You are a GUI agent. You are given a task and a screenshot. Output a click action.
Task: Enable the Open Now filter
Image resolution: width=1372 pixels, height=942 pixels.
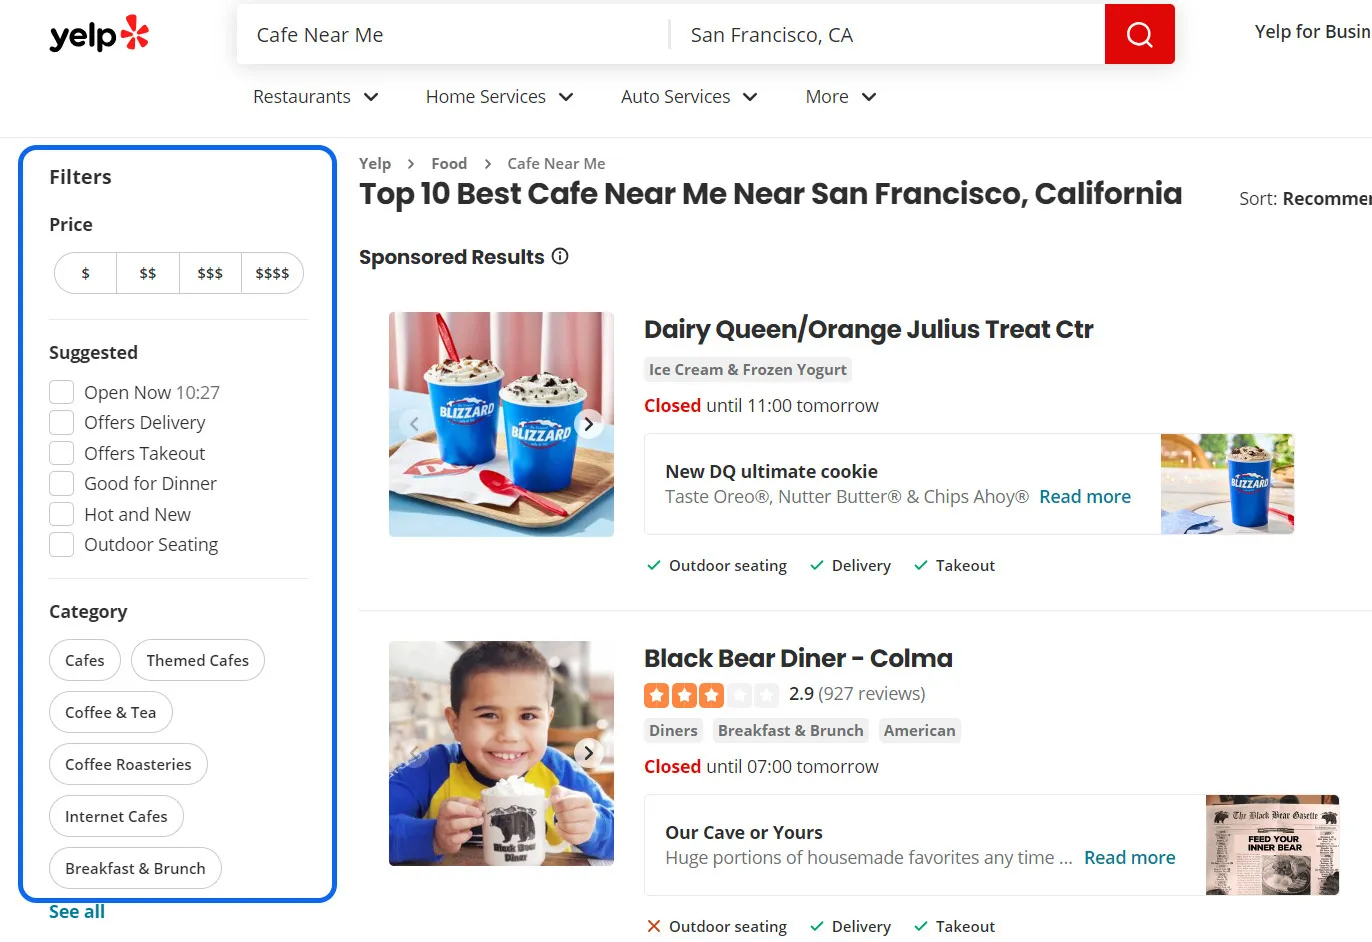(x=61, y=392)
